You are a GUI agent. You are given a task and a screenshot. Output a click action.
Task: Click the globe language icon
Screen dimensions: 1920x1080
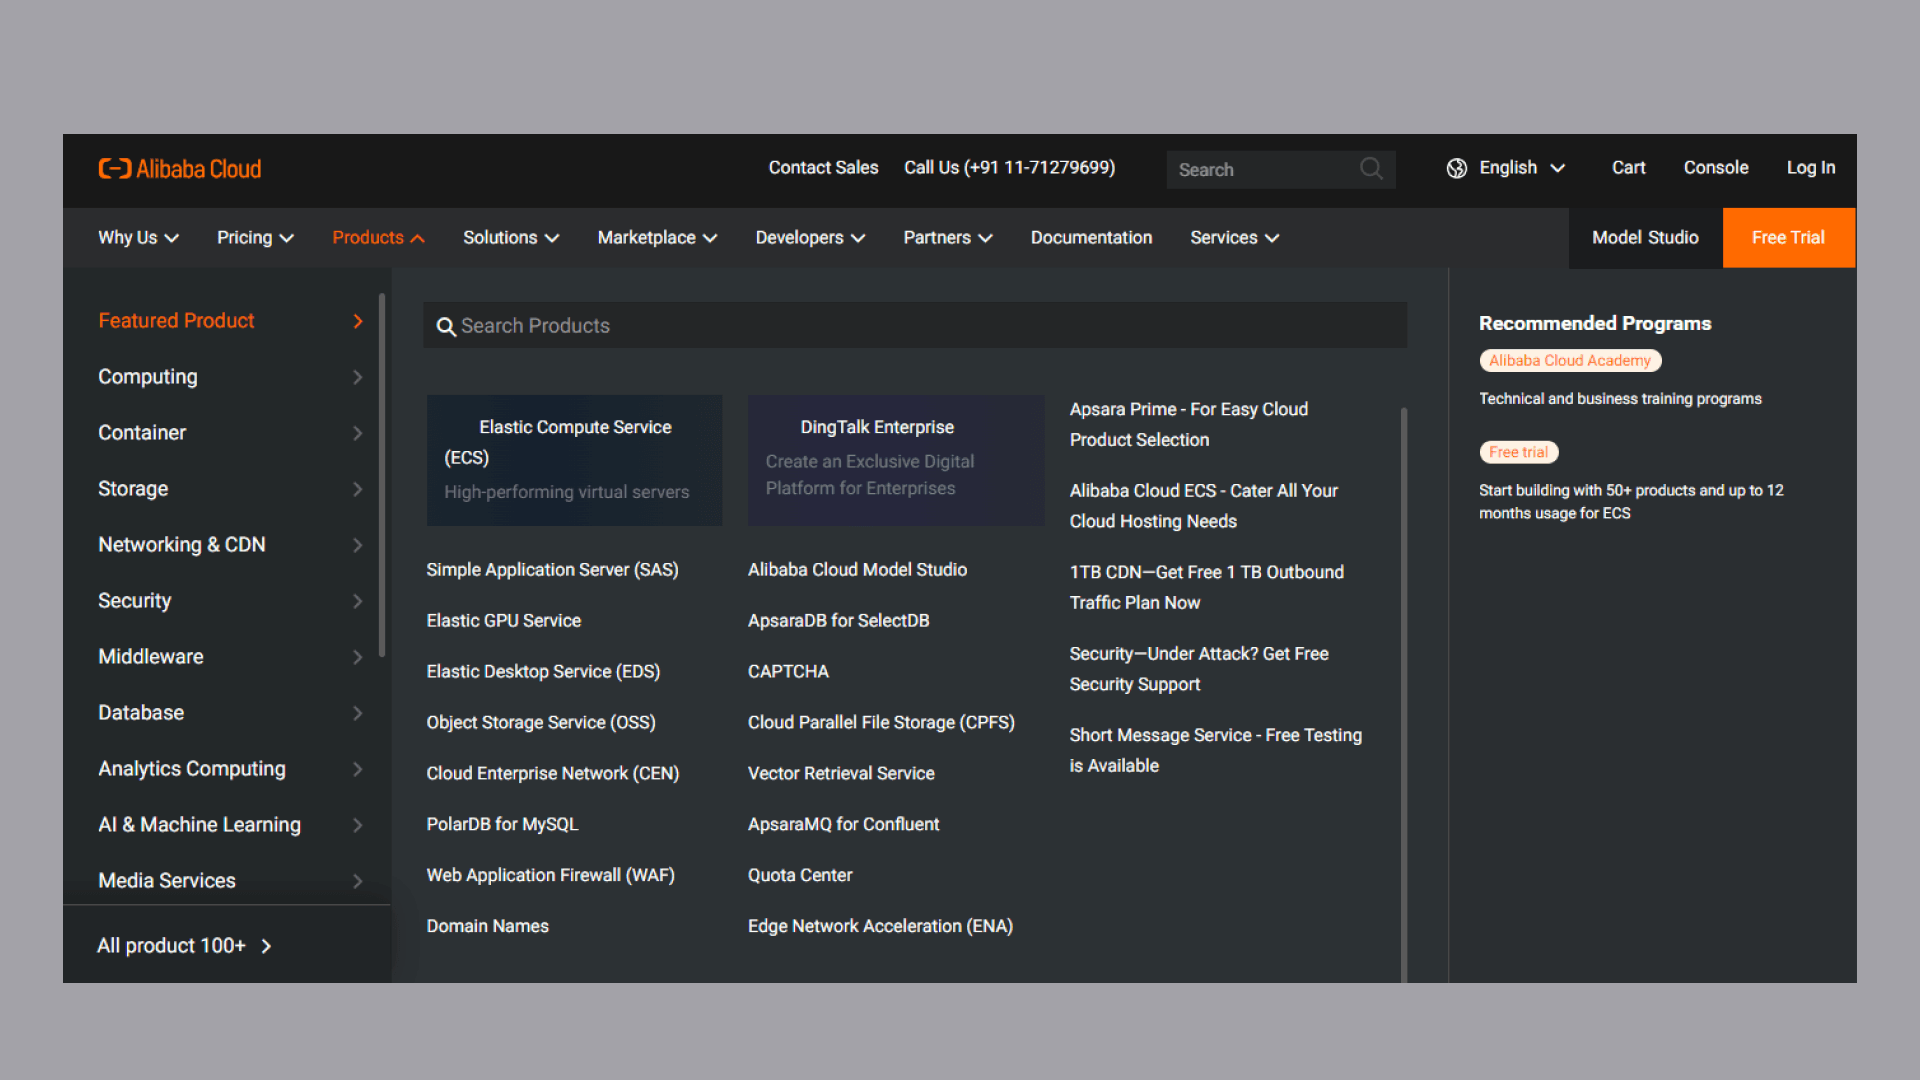coord(1456,168)
